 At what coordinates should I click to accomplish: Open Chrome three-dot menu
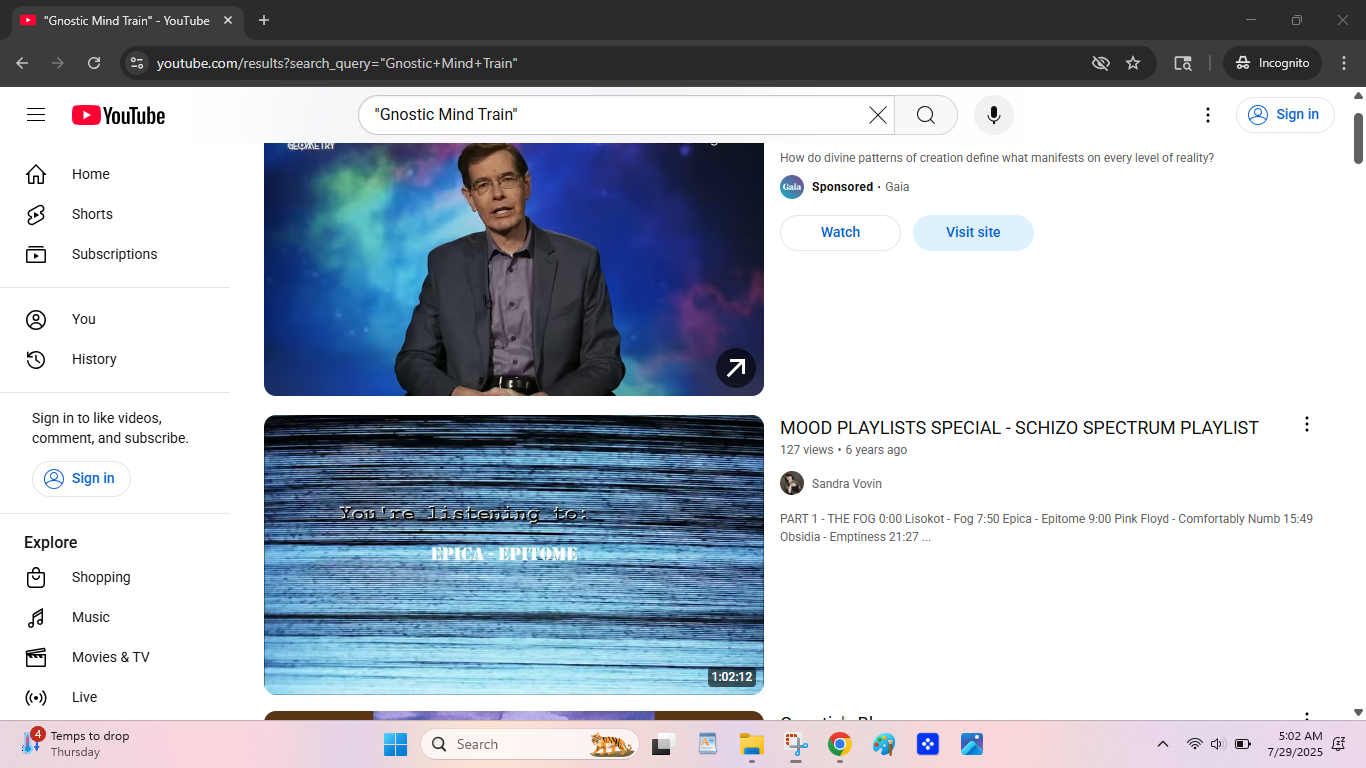1344,63
